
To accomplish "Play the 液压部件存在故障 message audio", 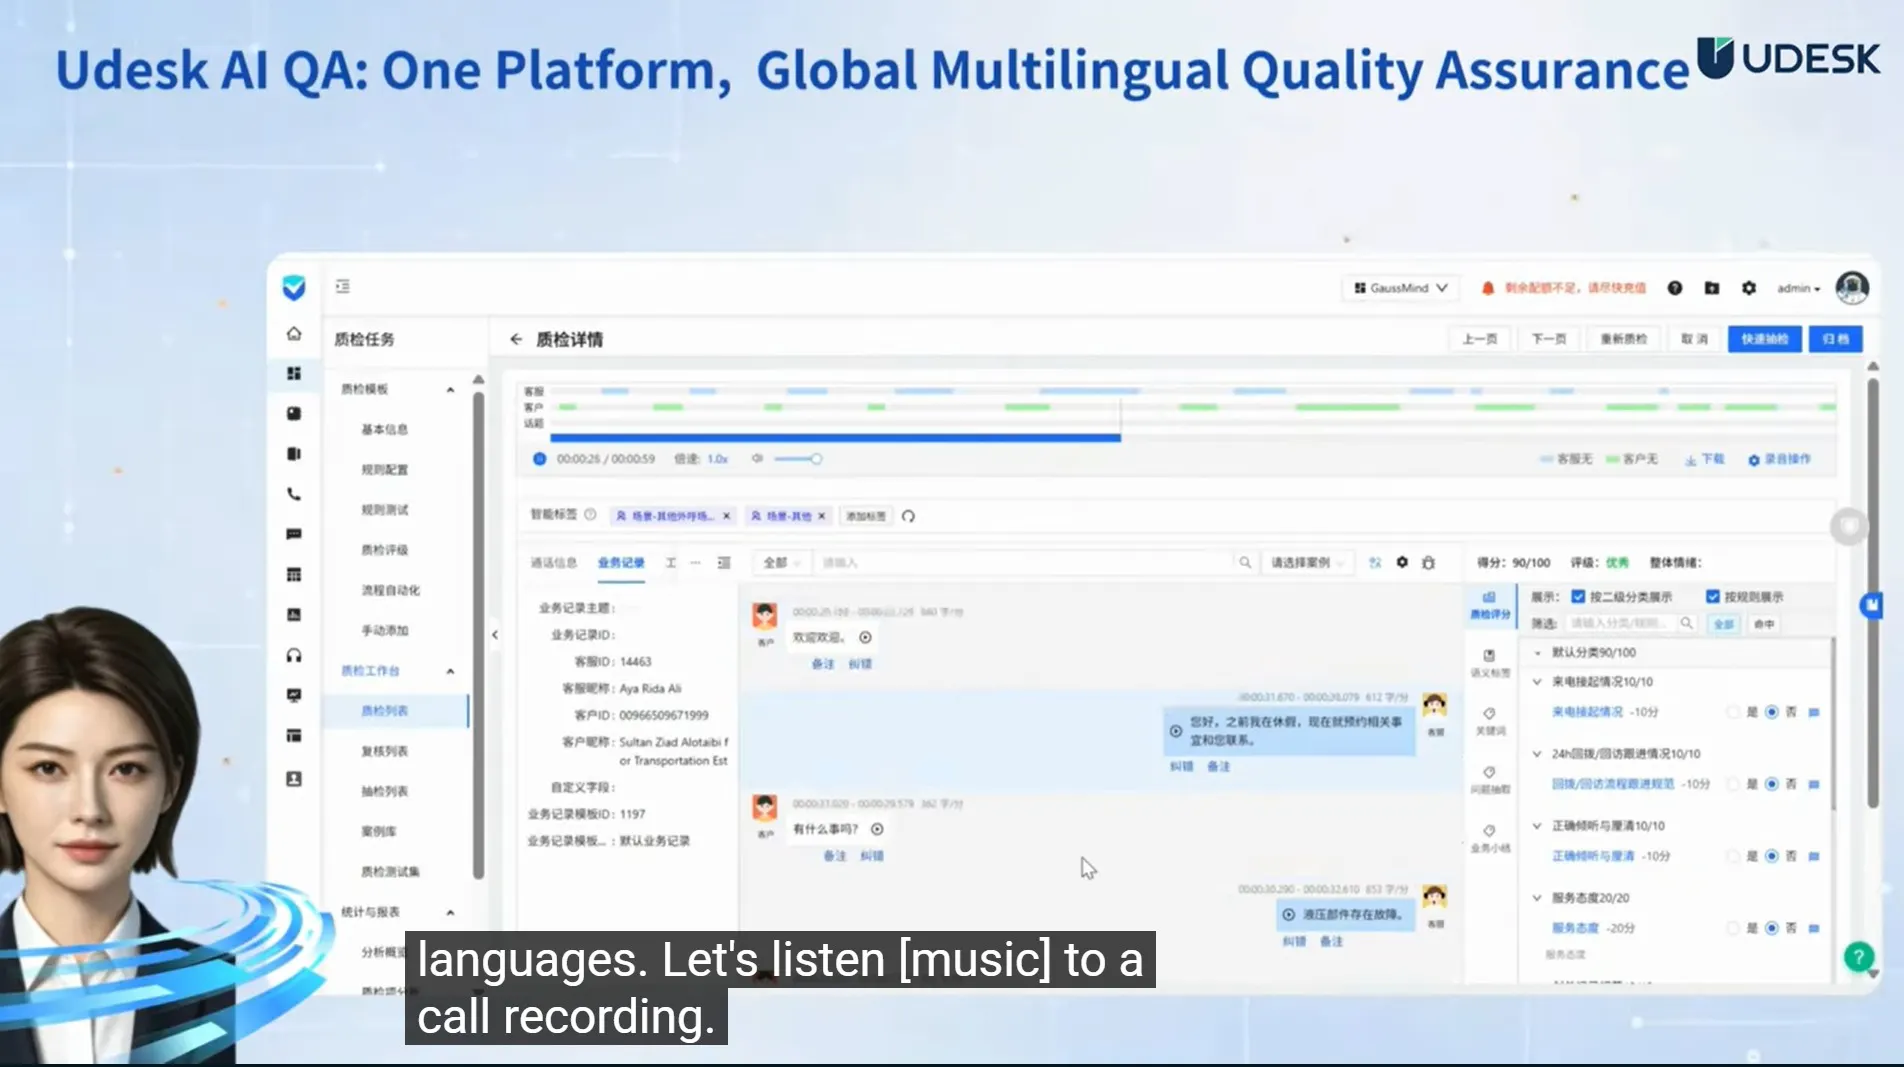I will pos(1289,914).
